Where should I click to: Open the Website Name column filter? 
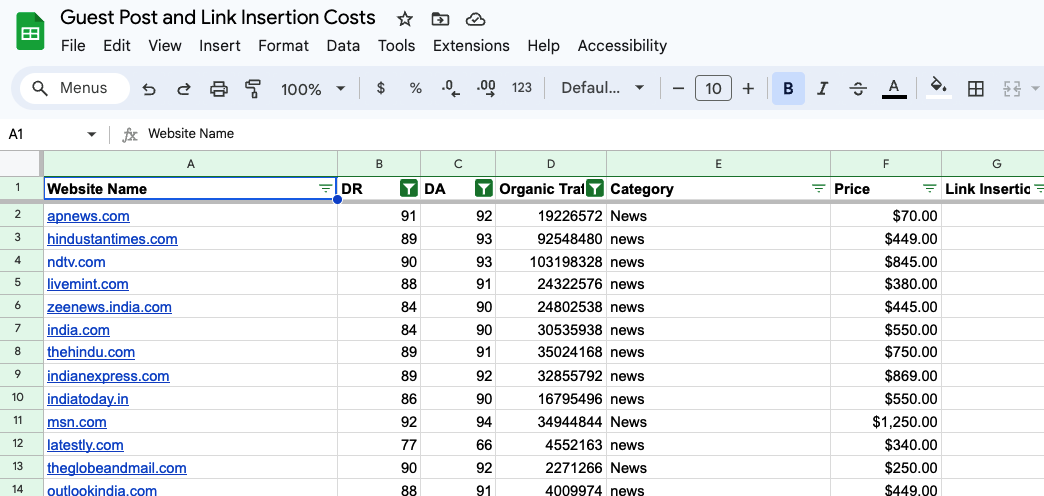point(326,188)
